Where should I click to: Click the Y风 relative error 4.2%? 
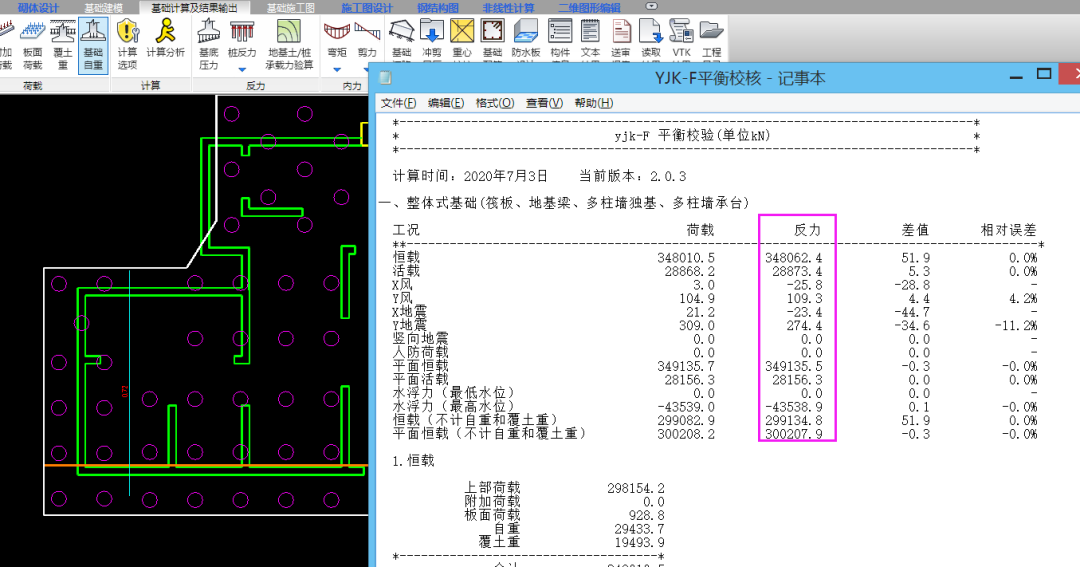point(1023,298)
